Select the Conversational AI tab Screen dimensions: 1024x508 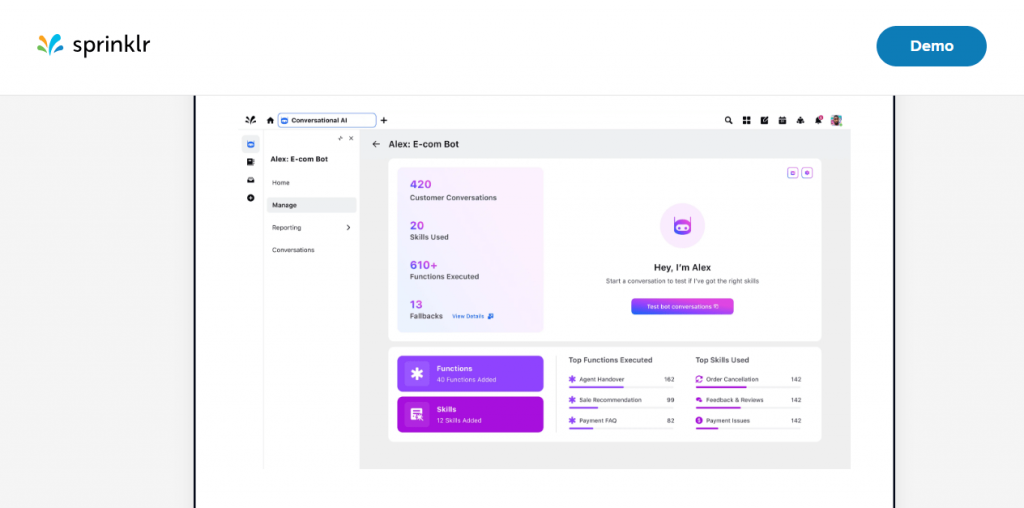pos(327,120)
